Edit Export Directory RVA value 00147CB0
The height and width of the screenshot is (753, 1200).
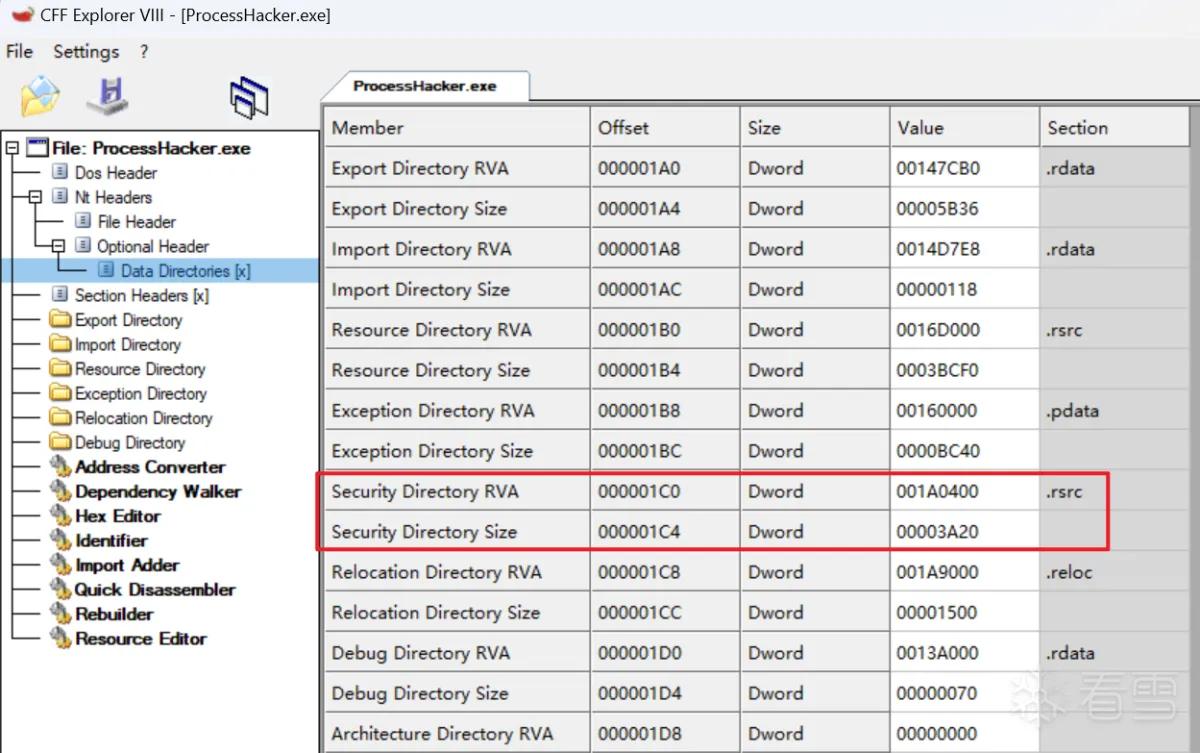(965, 168)
